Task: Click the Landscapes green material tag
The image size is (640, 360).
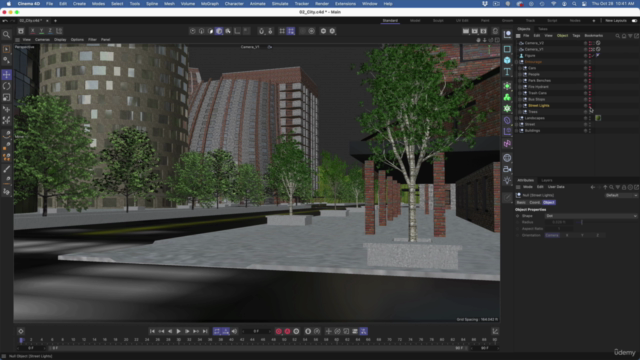Action: (598, 118)
